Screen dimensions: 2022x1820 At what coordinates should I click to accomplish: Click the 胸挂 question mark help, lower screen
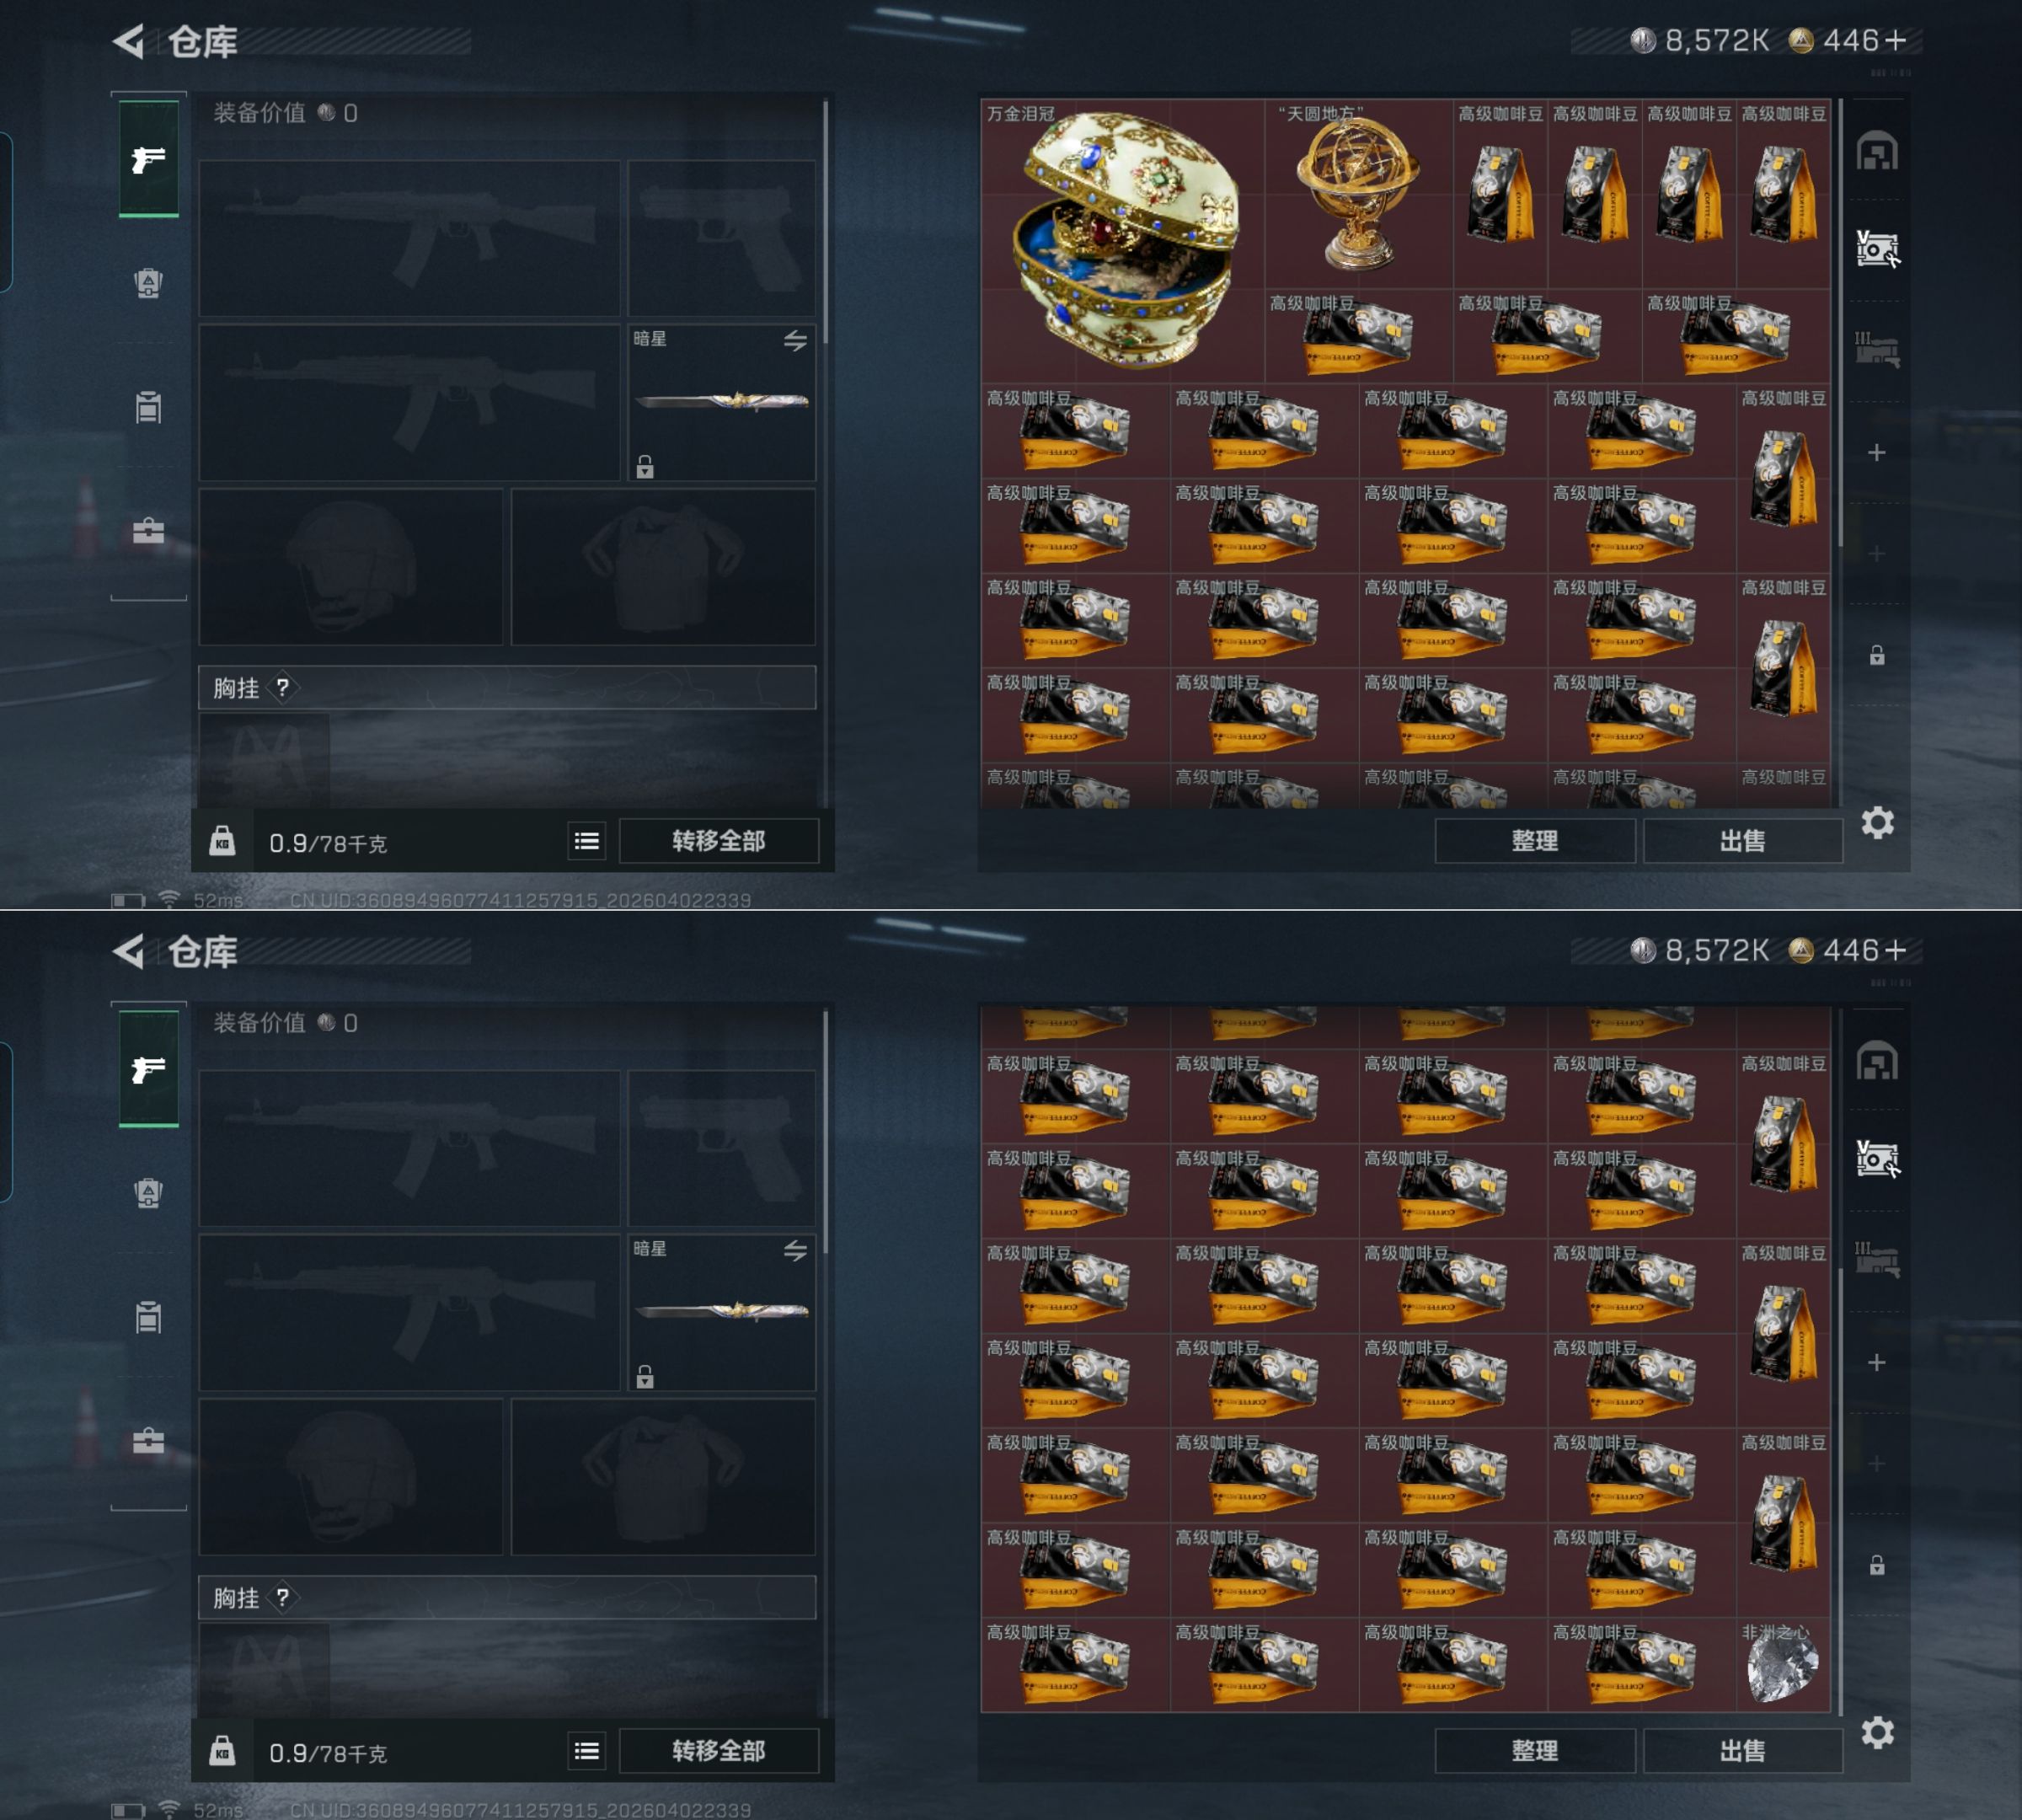coord(283,1597)
